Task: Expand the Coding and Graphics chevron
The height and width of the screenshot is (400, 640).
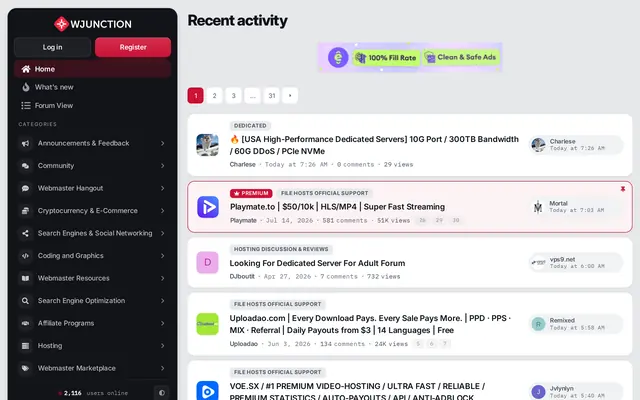Action: click(162, 256)
